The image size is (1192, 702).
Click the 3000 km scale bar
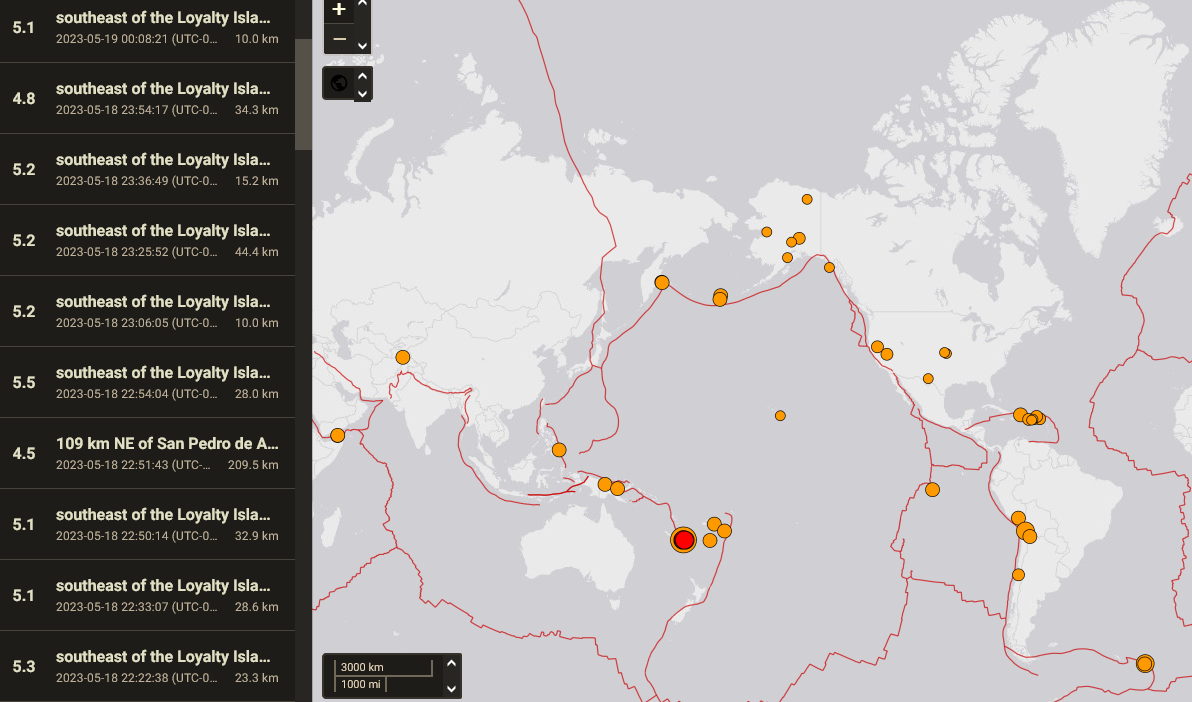pyautogui.click(x=384, y=667)
